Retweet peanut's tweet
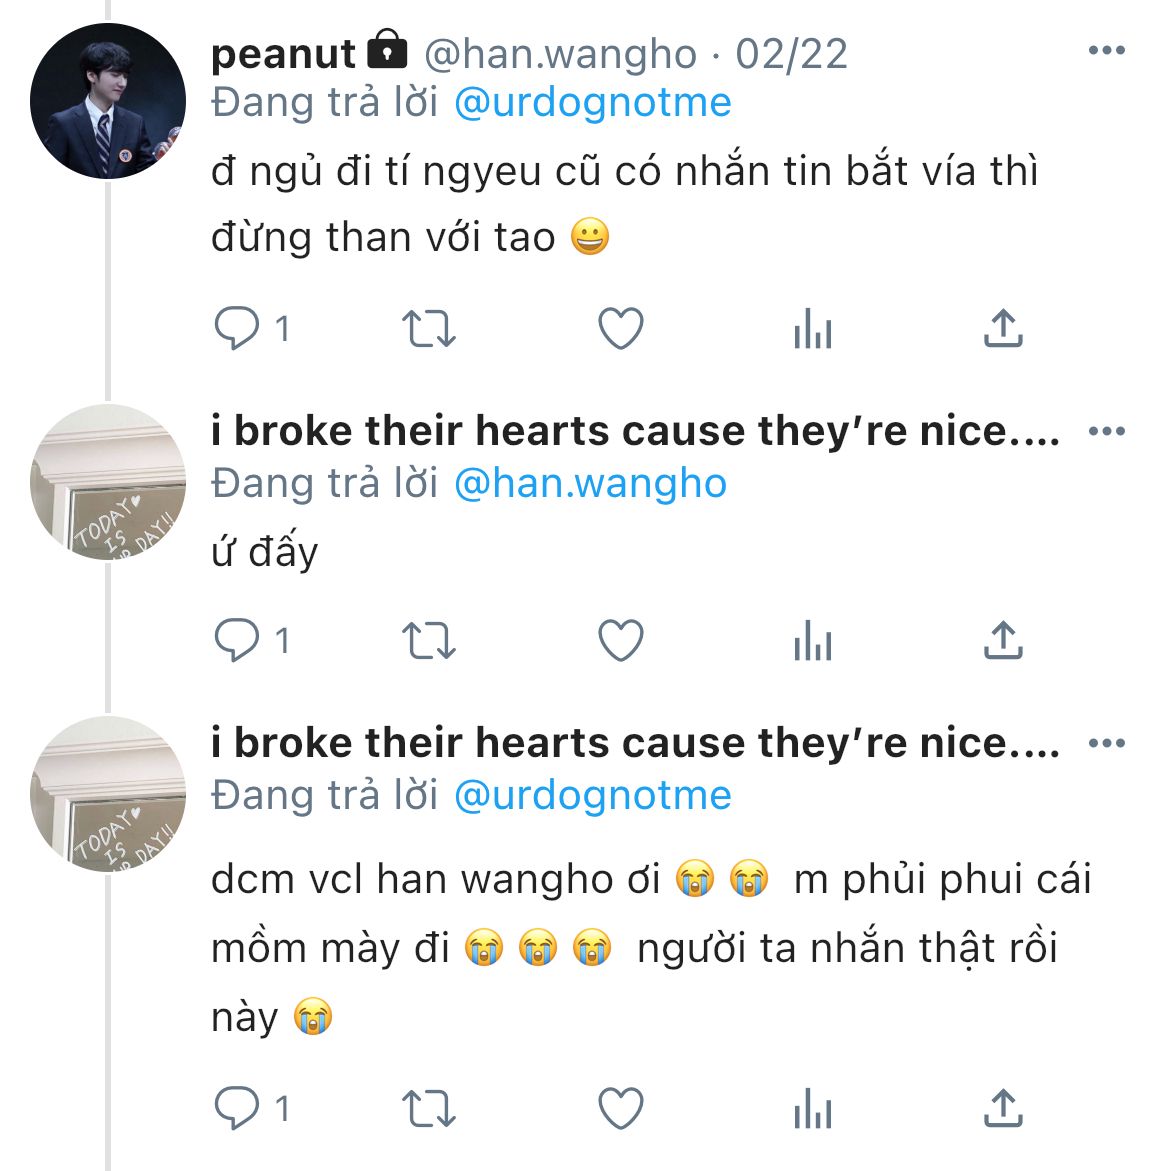 pyautogui.click(x=429, y=329)
